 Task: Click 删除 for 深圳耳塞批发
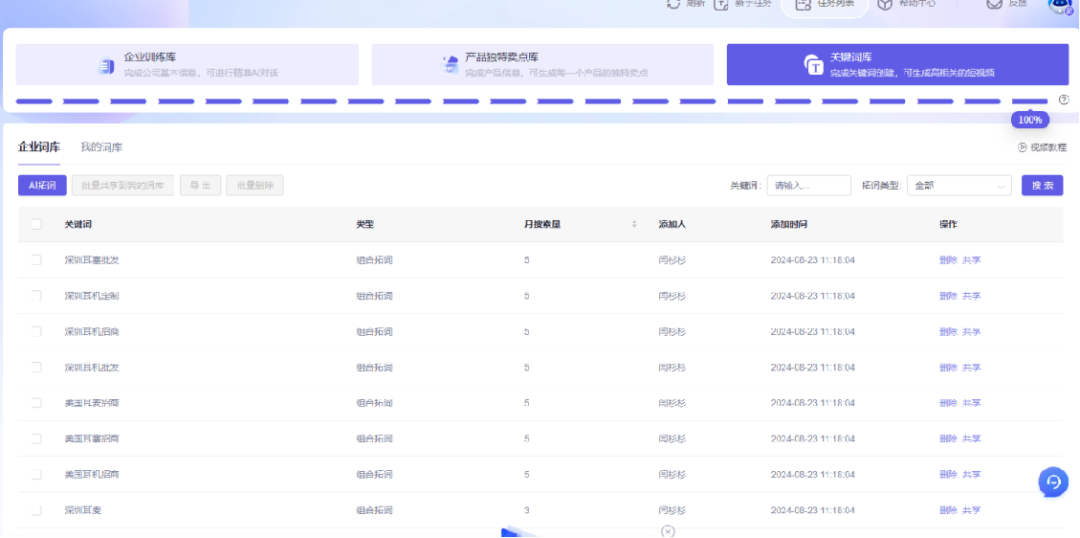(x=948, y=260)
